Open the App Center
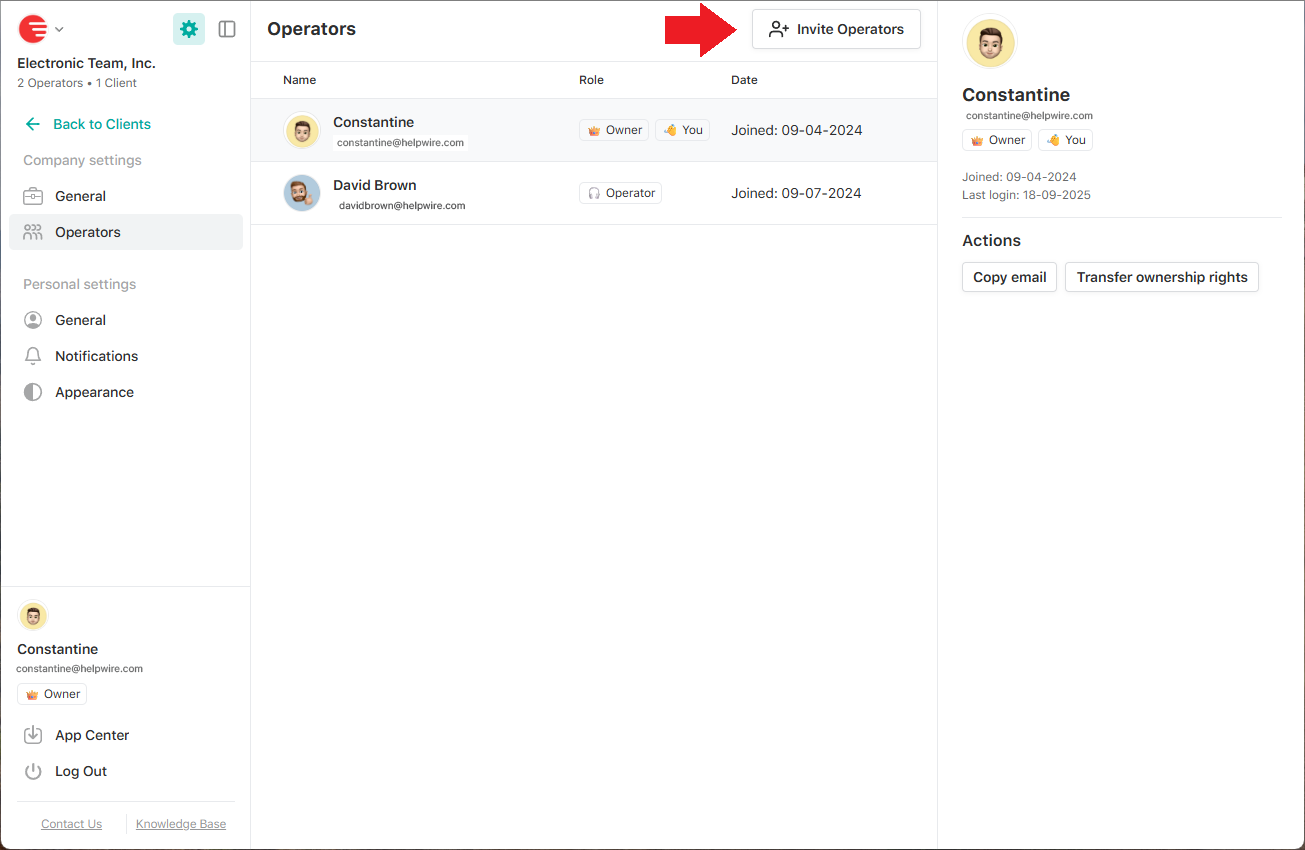Screen dimensions: 1305x850 [x=92, y=735]
